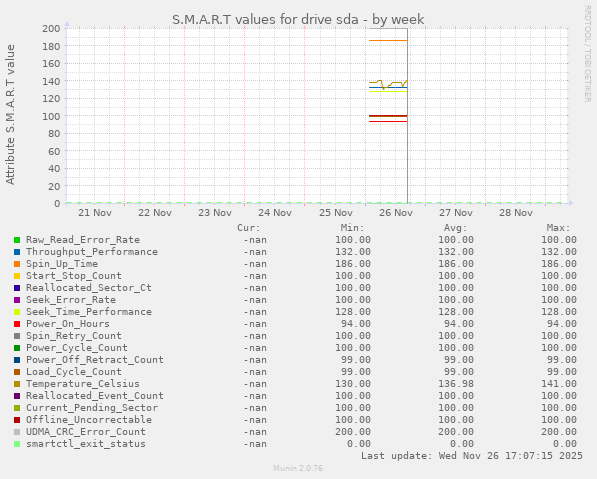Image resolution: width=597 pixels, height=479 pixels.
Task: Click the green Raw_Read_Error_Rate legend swatch
Action: (x=17, y=240)
